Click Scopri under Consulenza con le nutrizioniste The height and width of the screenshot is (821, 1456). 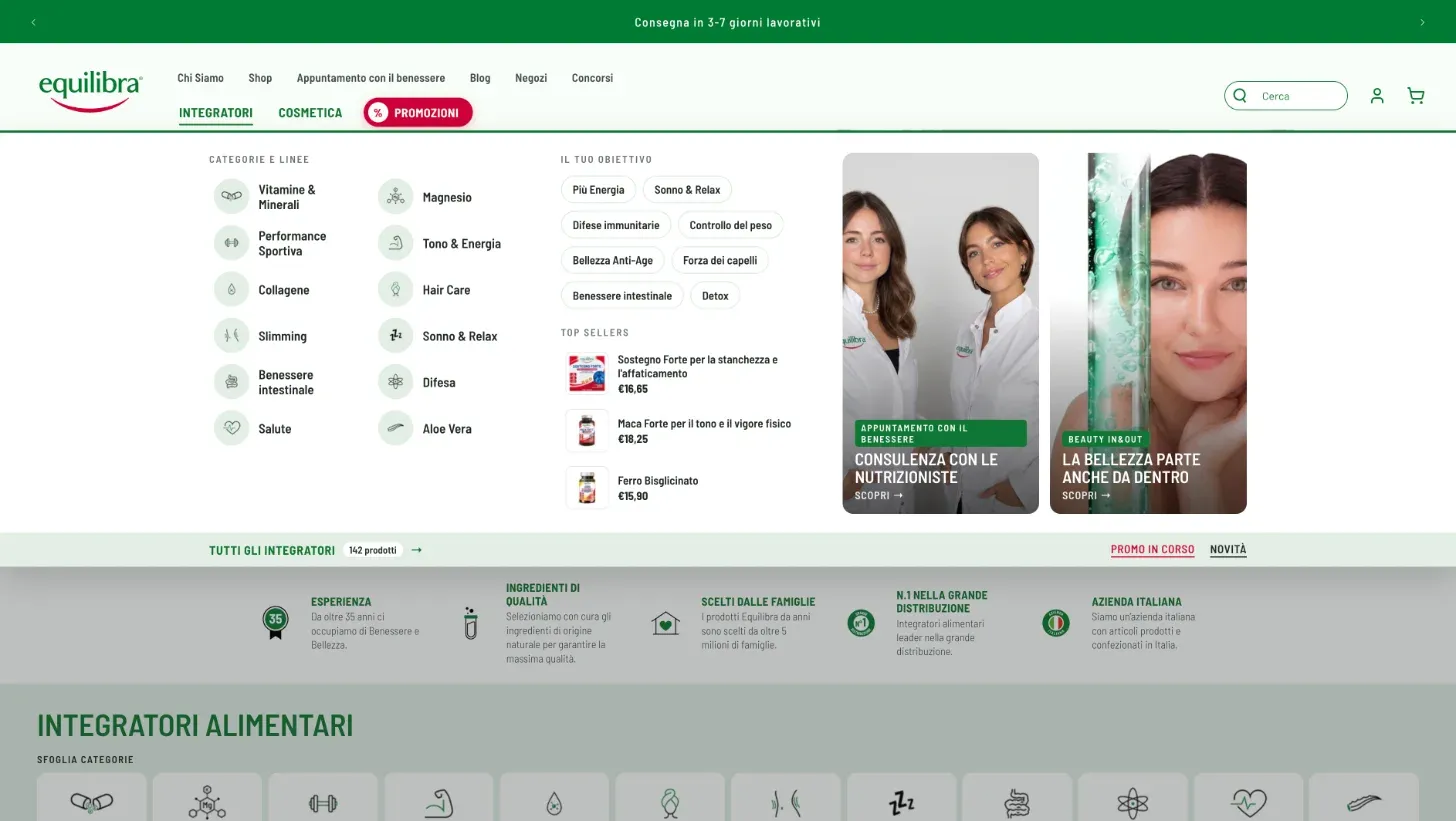tap(878, 495)
